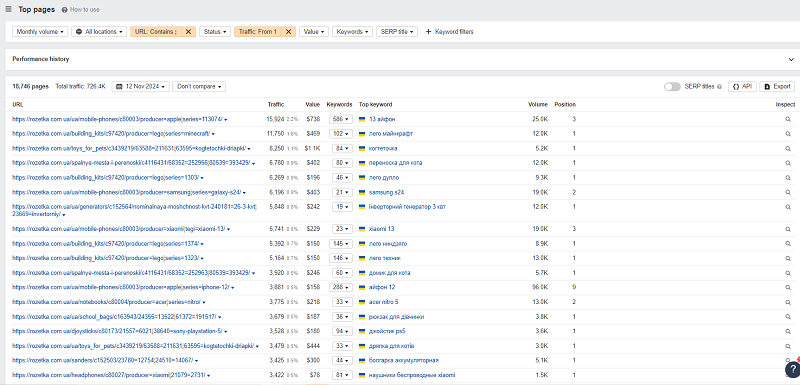The width and height of the screenshot is (800, 385).
Task: Open the hamburger menu beside Top pages
Action: click(x=8, y=9)
